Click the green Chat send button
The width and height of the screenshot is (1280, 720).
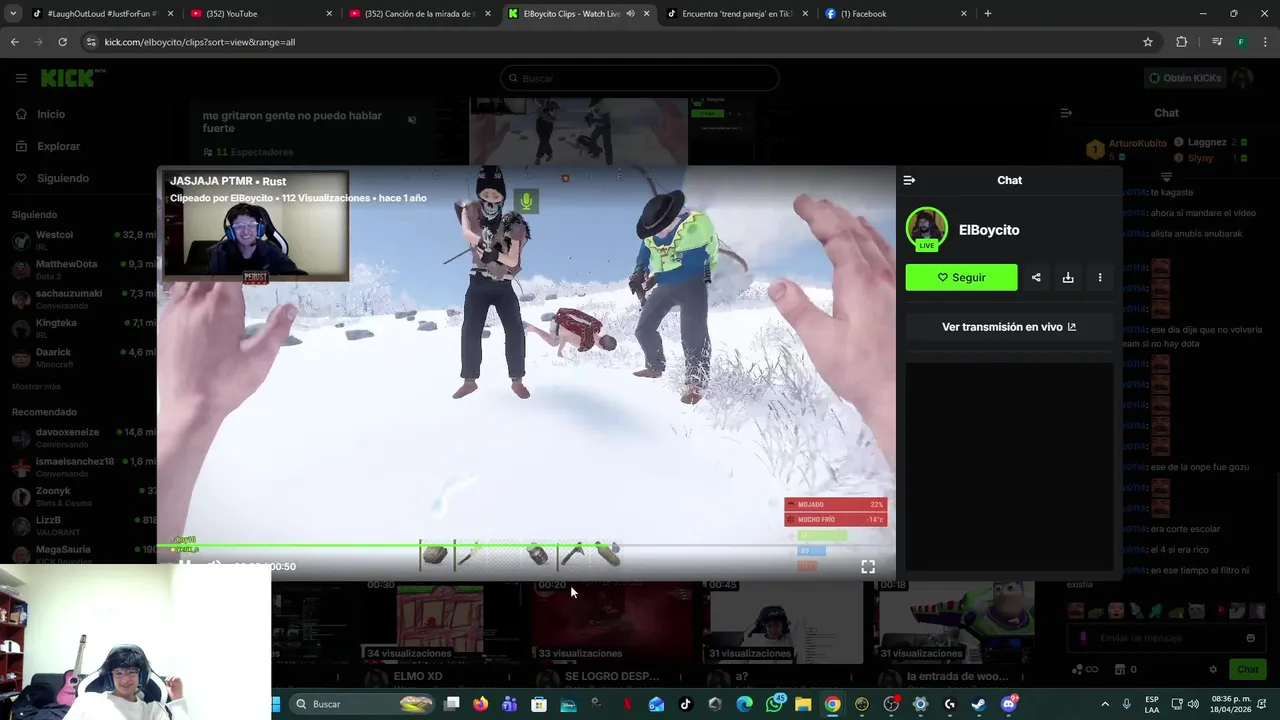pos(1248,669)
